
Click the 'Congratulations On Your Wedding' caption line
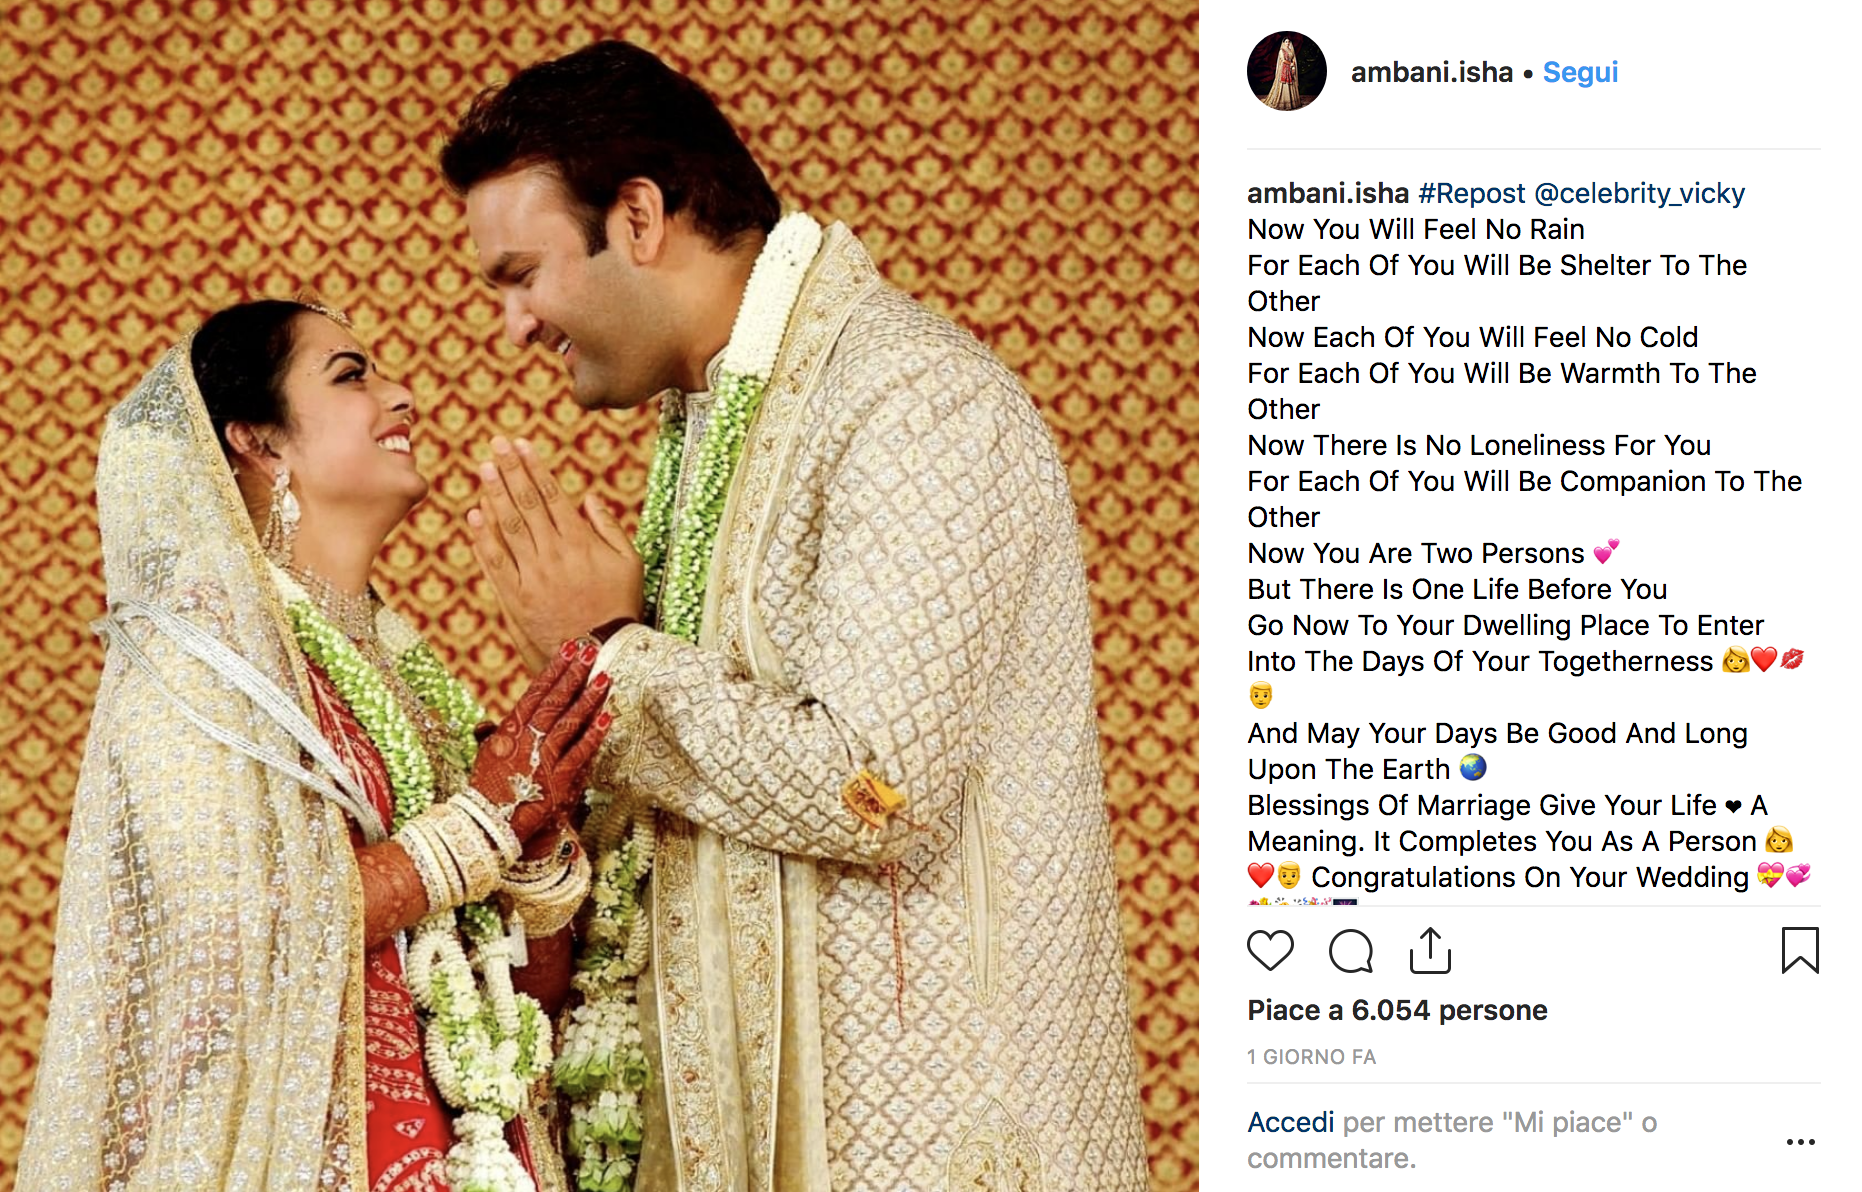[1530, 877]
